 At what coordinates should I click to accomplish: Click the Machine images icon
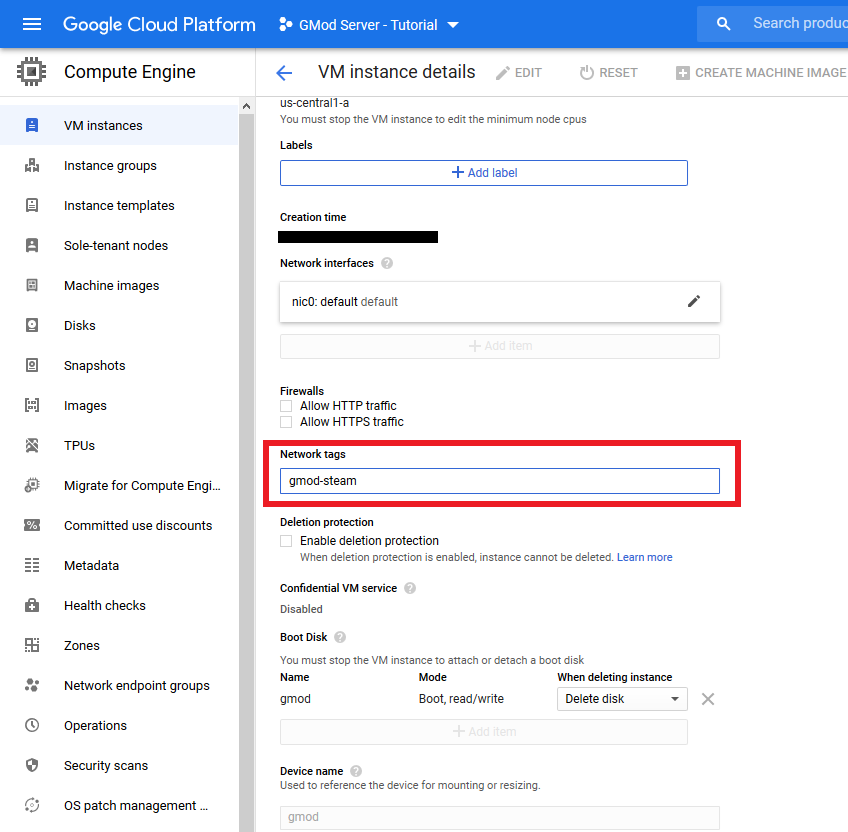click(32, 285)
